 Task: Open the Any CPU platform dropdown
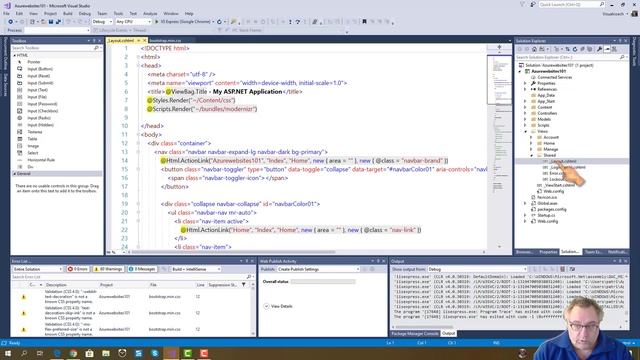[133, 22]
